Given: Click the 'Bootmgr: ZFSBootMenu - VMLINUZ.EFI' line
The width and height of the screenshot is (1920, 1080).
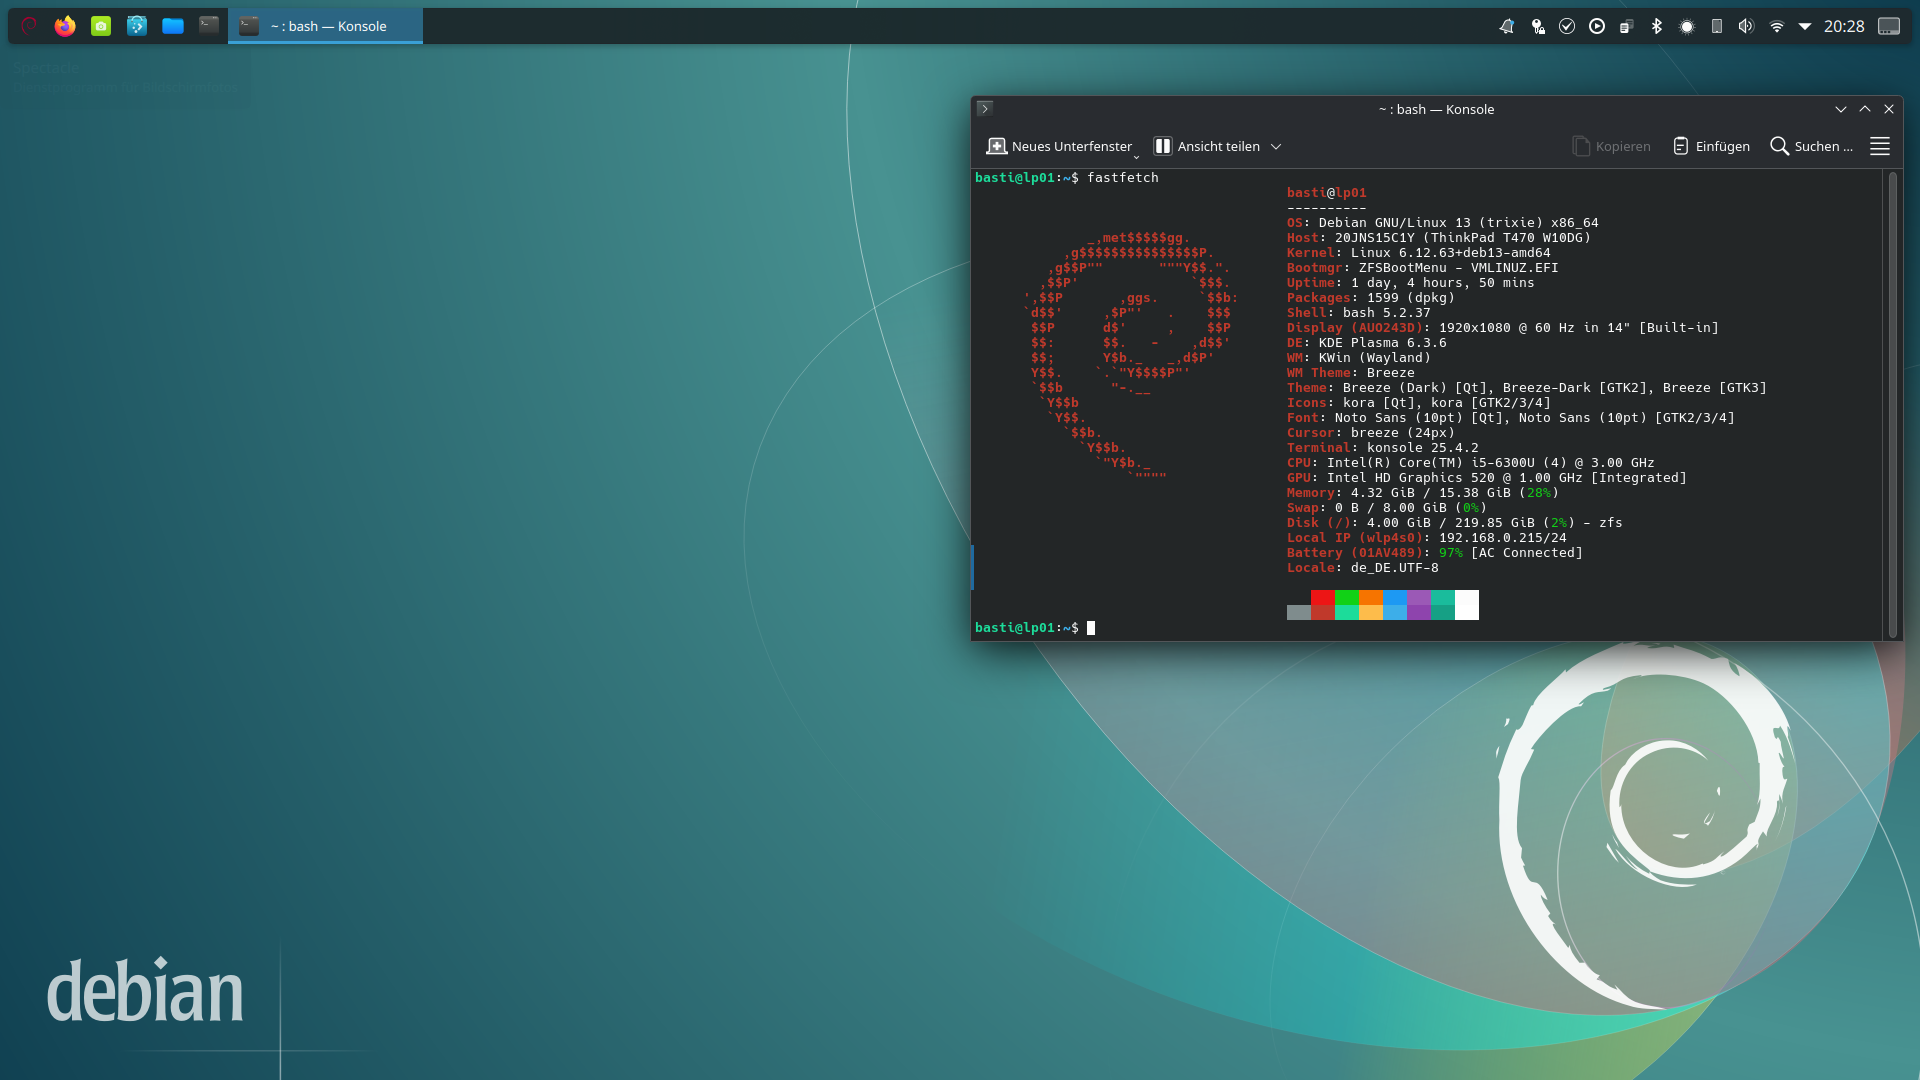Looking at the screenshot, I should coord(1423,268).
